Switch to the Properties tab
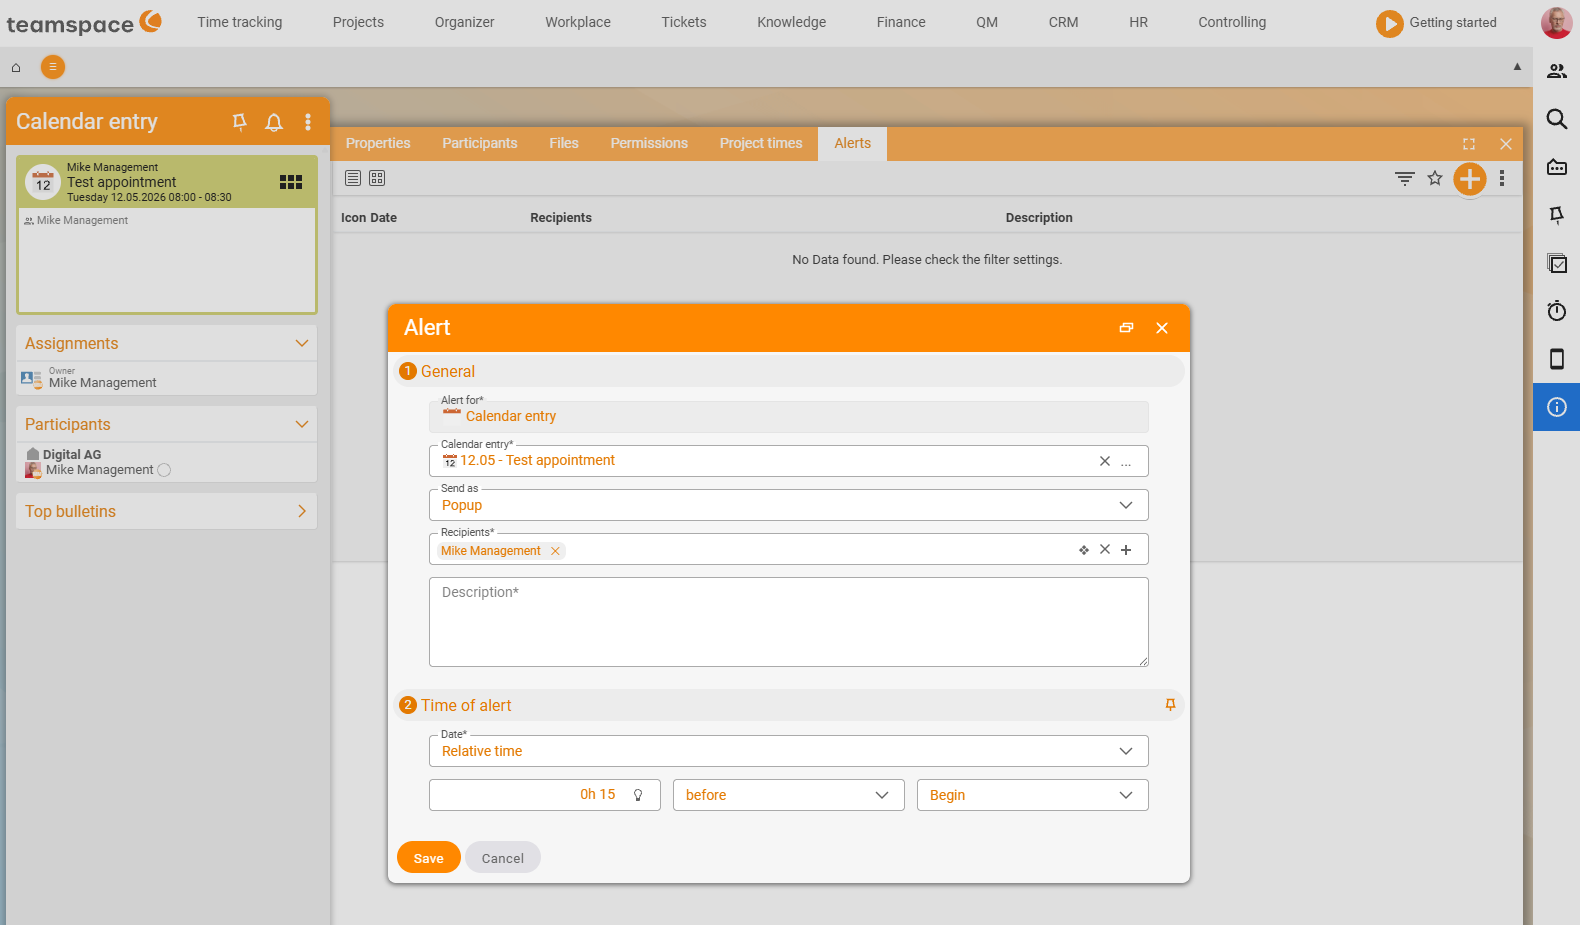This screenshot has height=925, width=1580. click(x=378, y=143)
